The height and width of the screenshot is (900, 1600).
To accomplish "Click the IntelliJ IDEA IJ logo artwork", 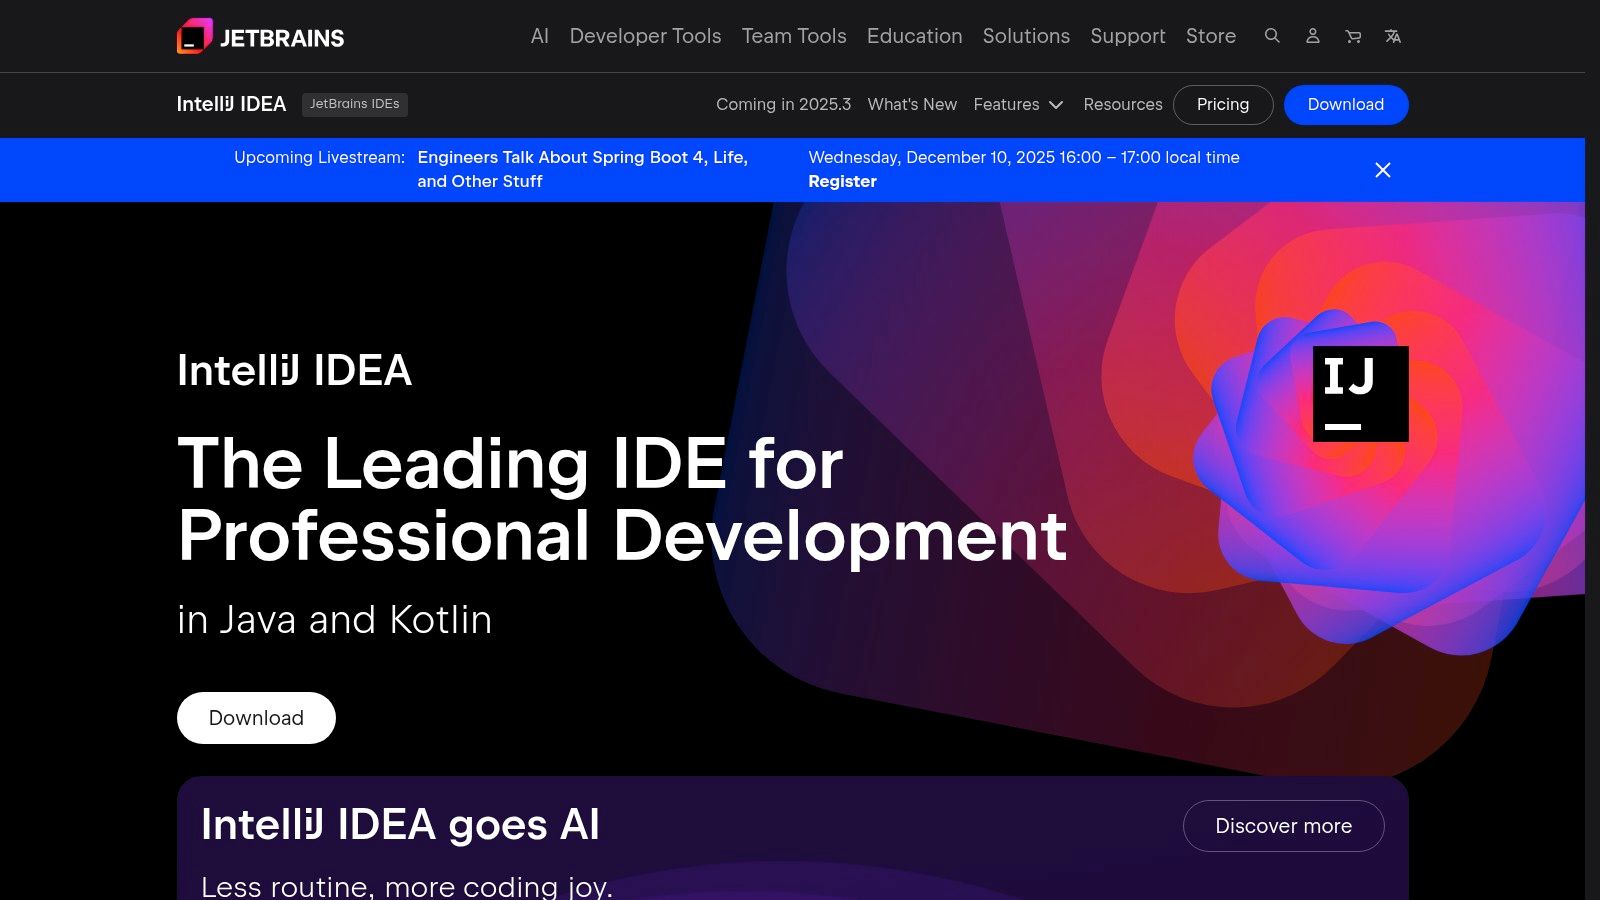I will click(1360, 392).
